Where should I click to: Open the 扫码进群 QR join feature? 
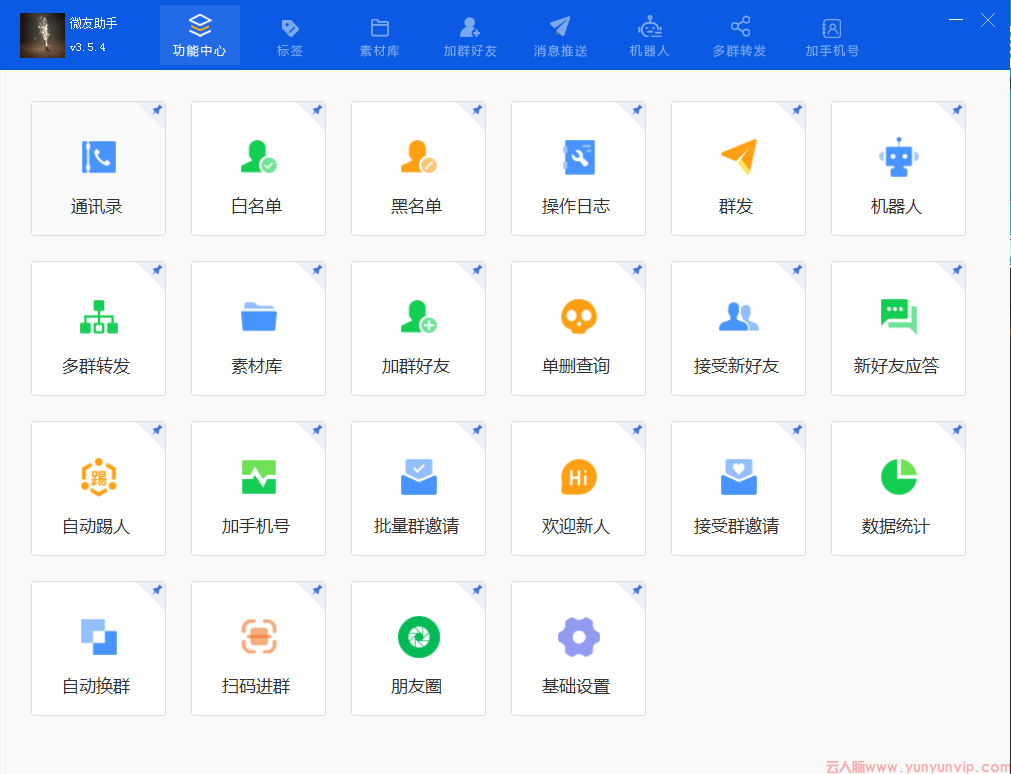[x=258, y=648]
